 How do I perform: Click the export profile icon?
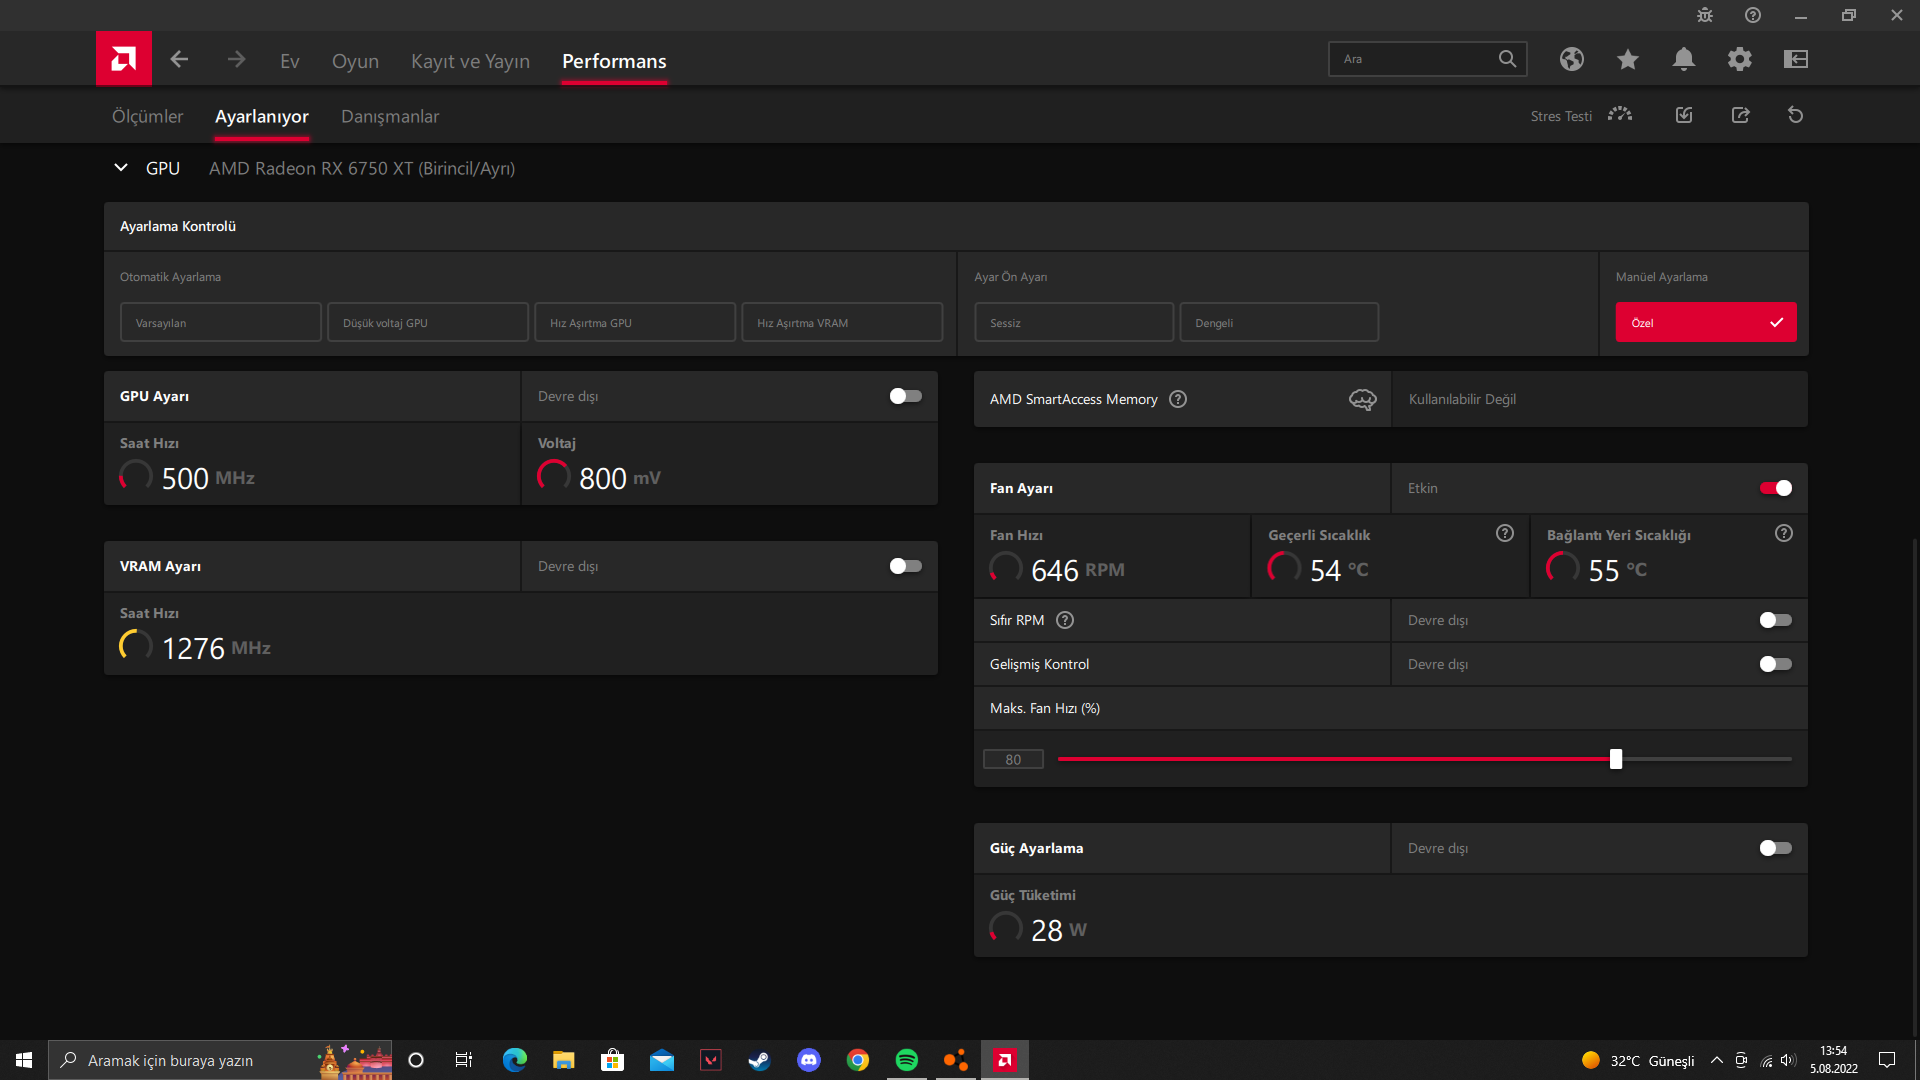coord(1741,115)
